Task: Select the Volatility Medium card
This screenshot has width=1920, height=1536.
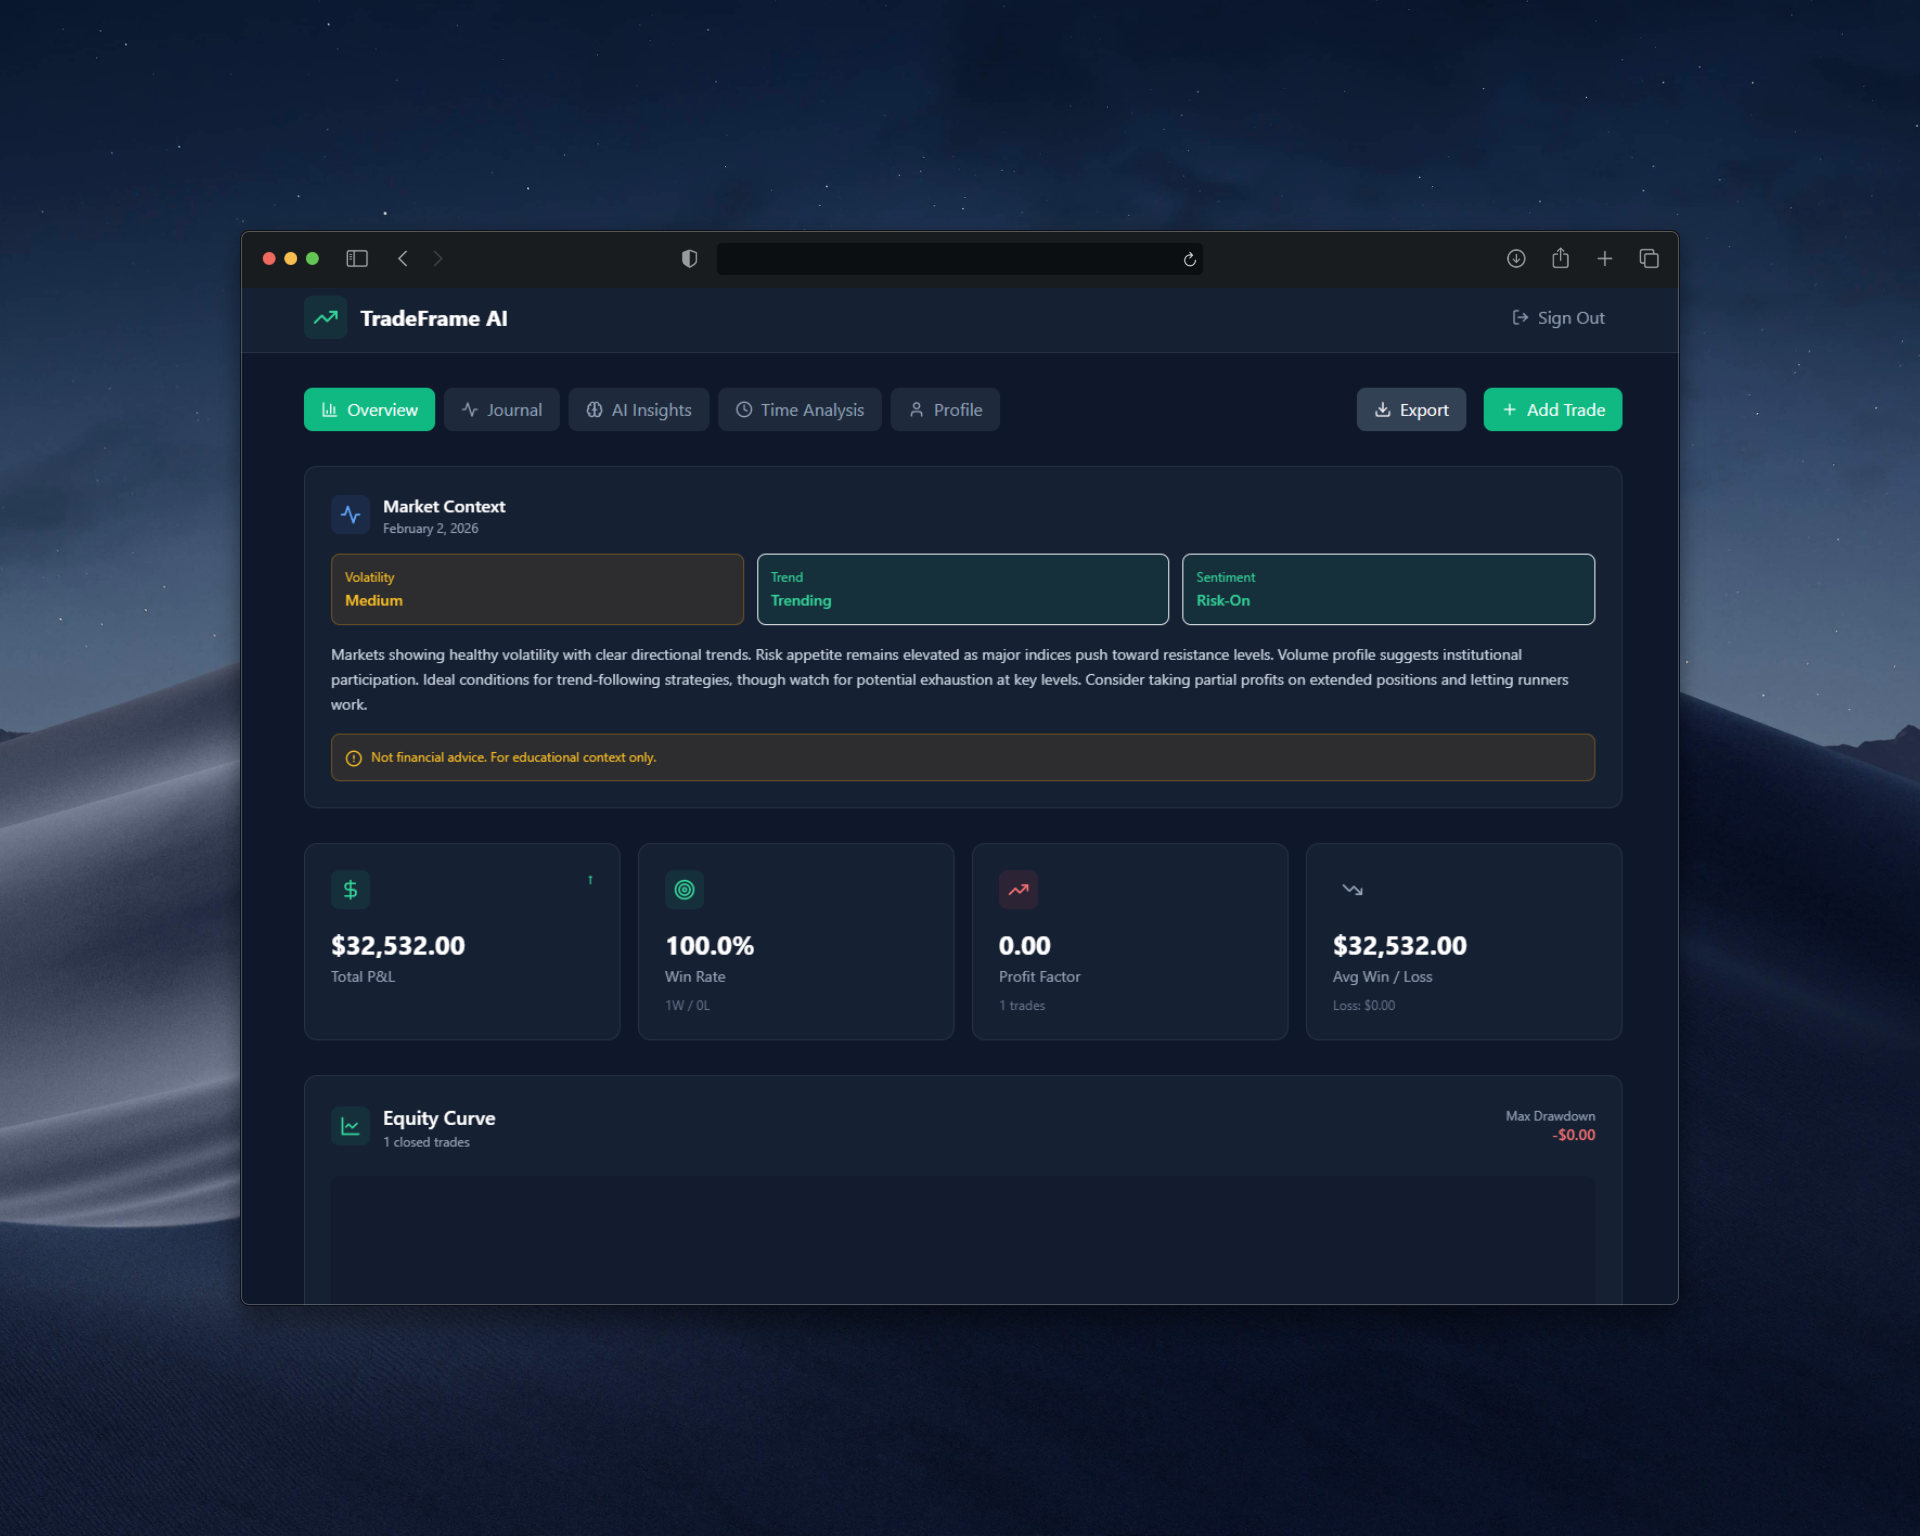Action: pos(536,589)
